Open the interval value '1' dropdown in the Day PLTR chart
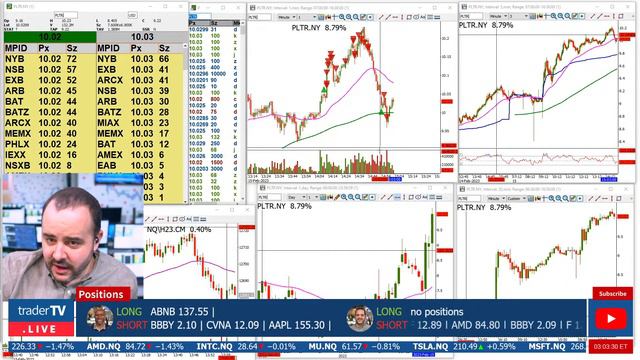 [x=313, y=198]
